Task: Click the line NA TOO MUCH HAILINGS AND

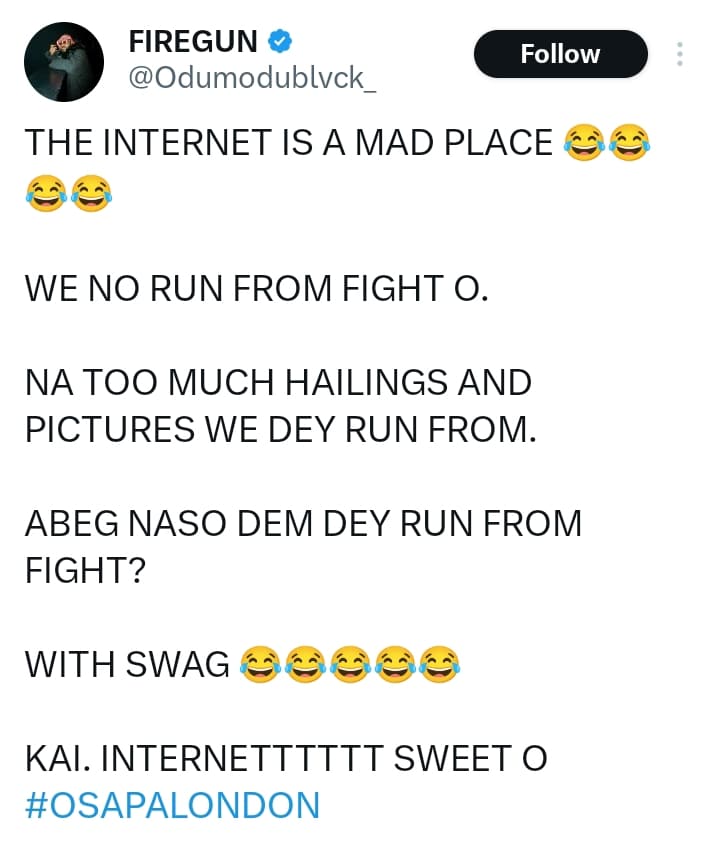Action: [278, 382]
